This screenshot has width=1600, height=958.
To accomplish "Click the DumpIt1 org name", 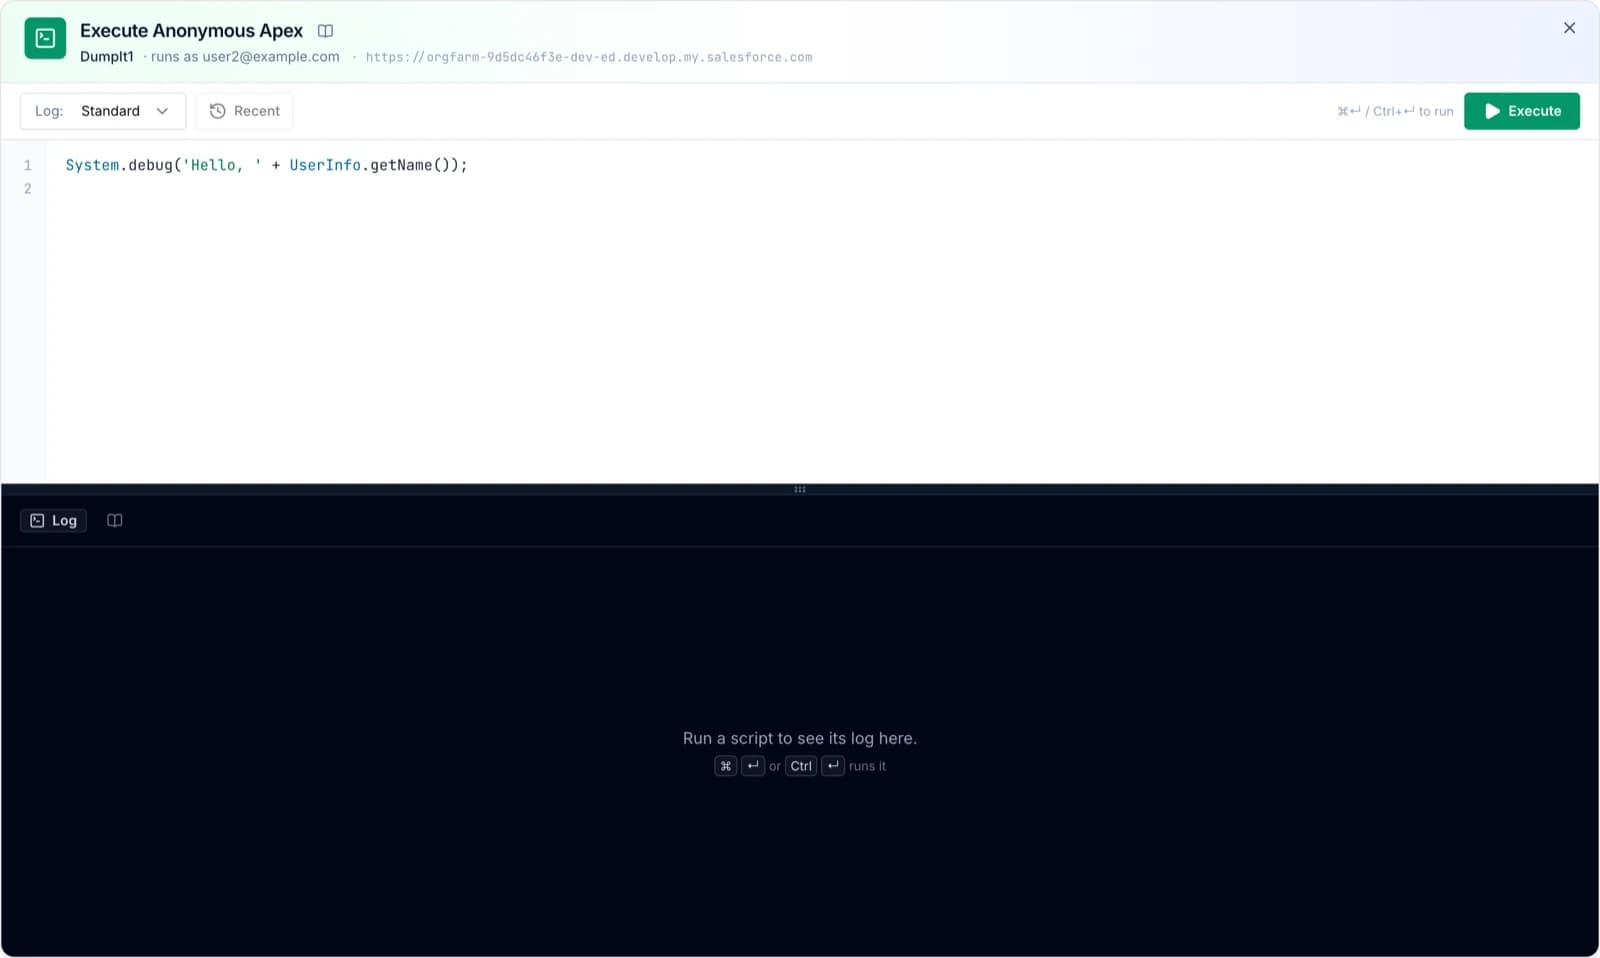I will [106, 57].
